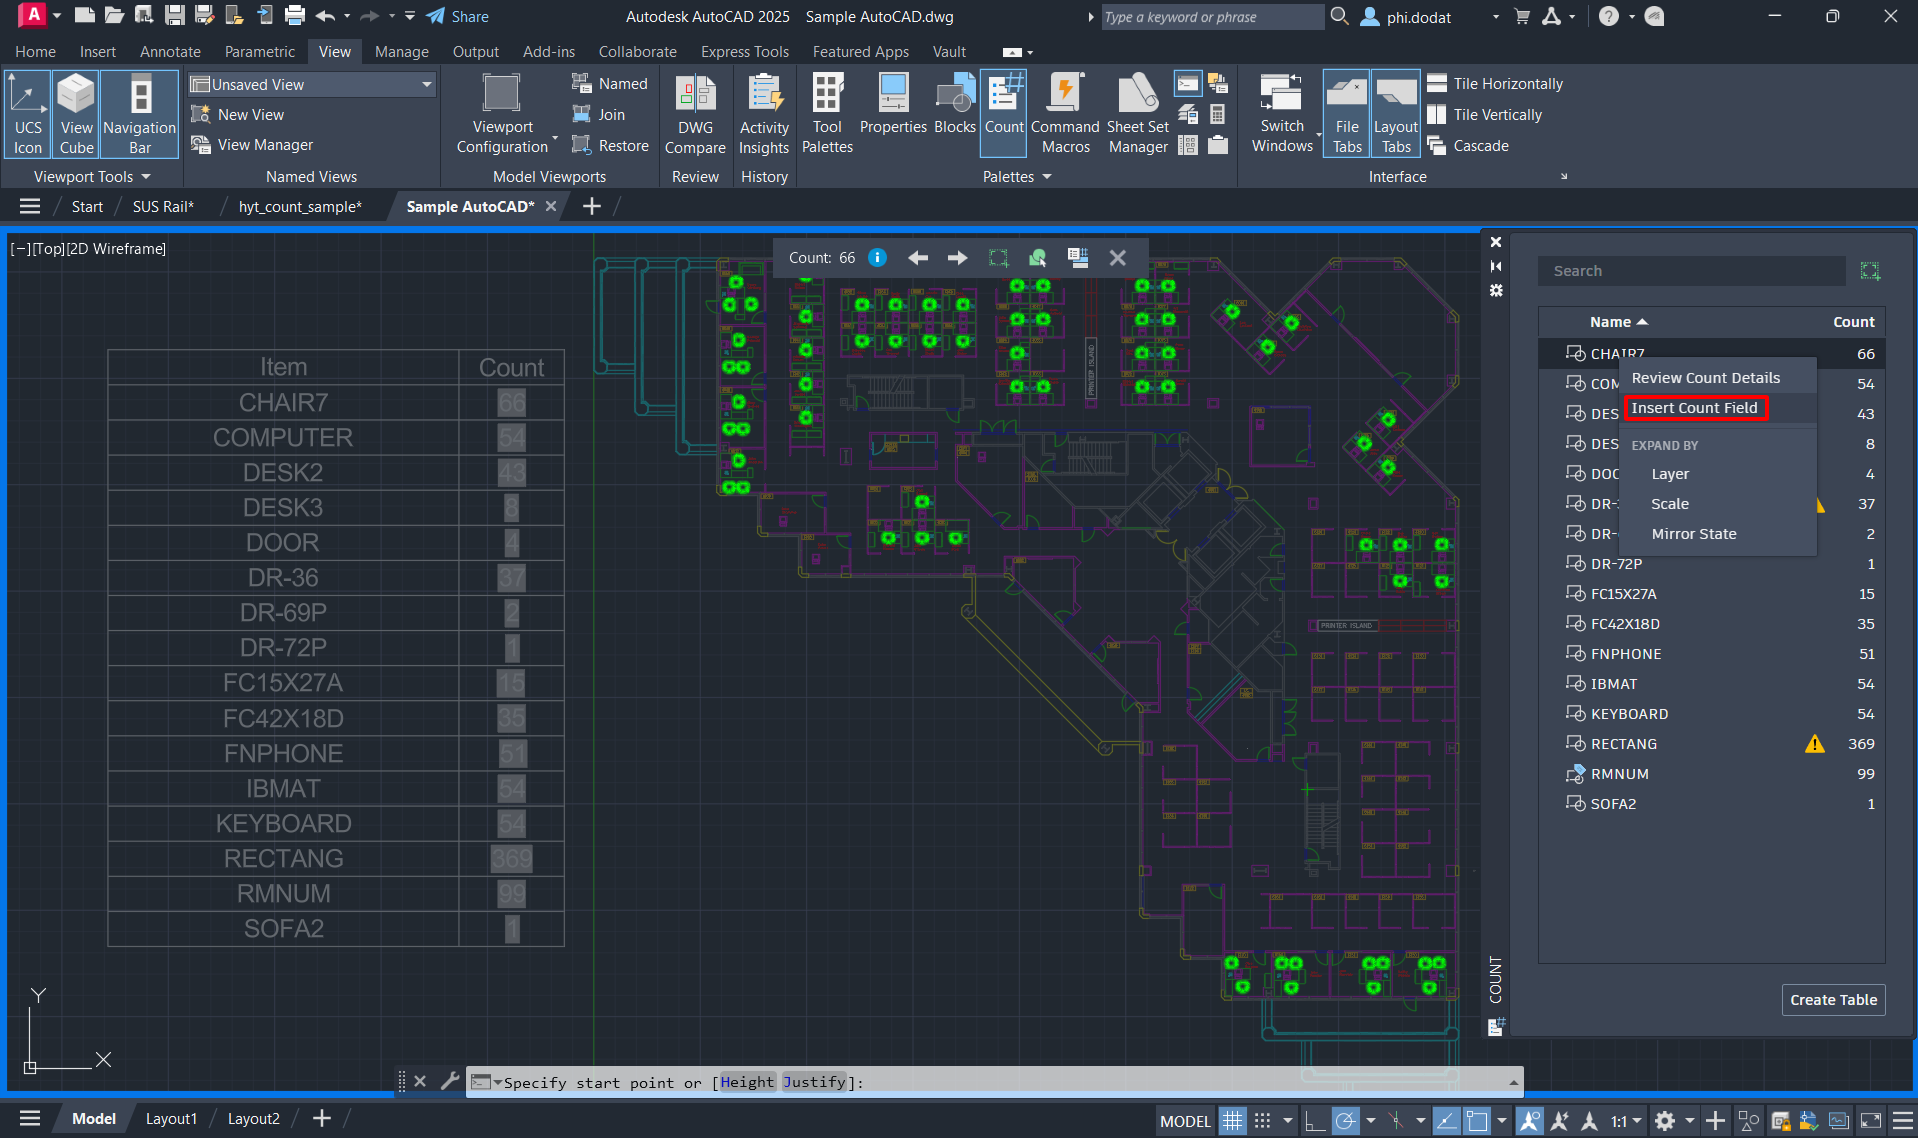Click the Cascade windows option
The width and height of the screenshot is (1918, 1138).
1469,146
